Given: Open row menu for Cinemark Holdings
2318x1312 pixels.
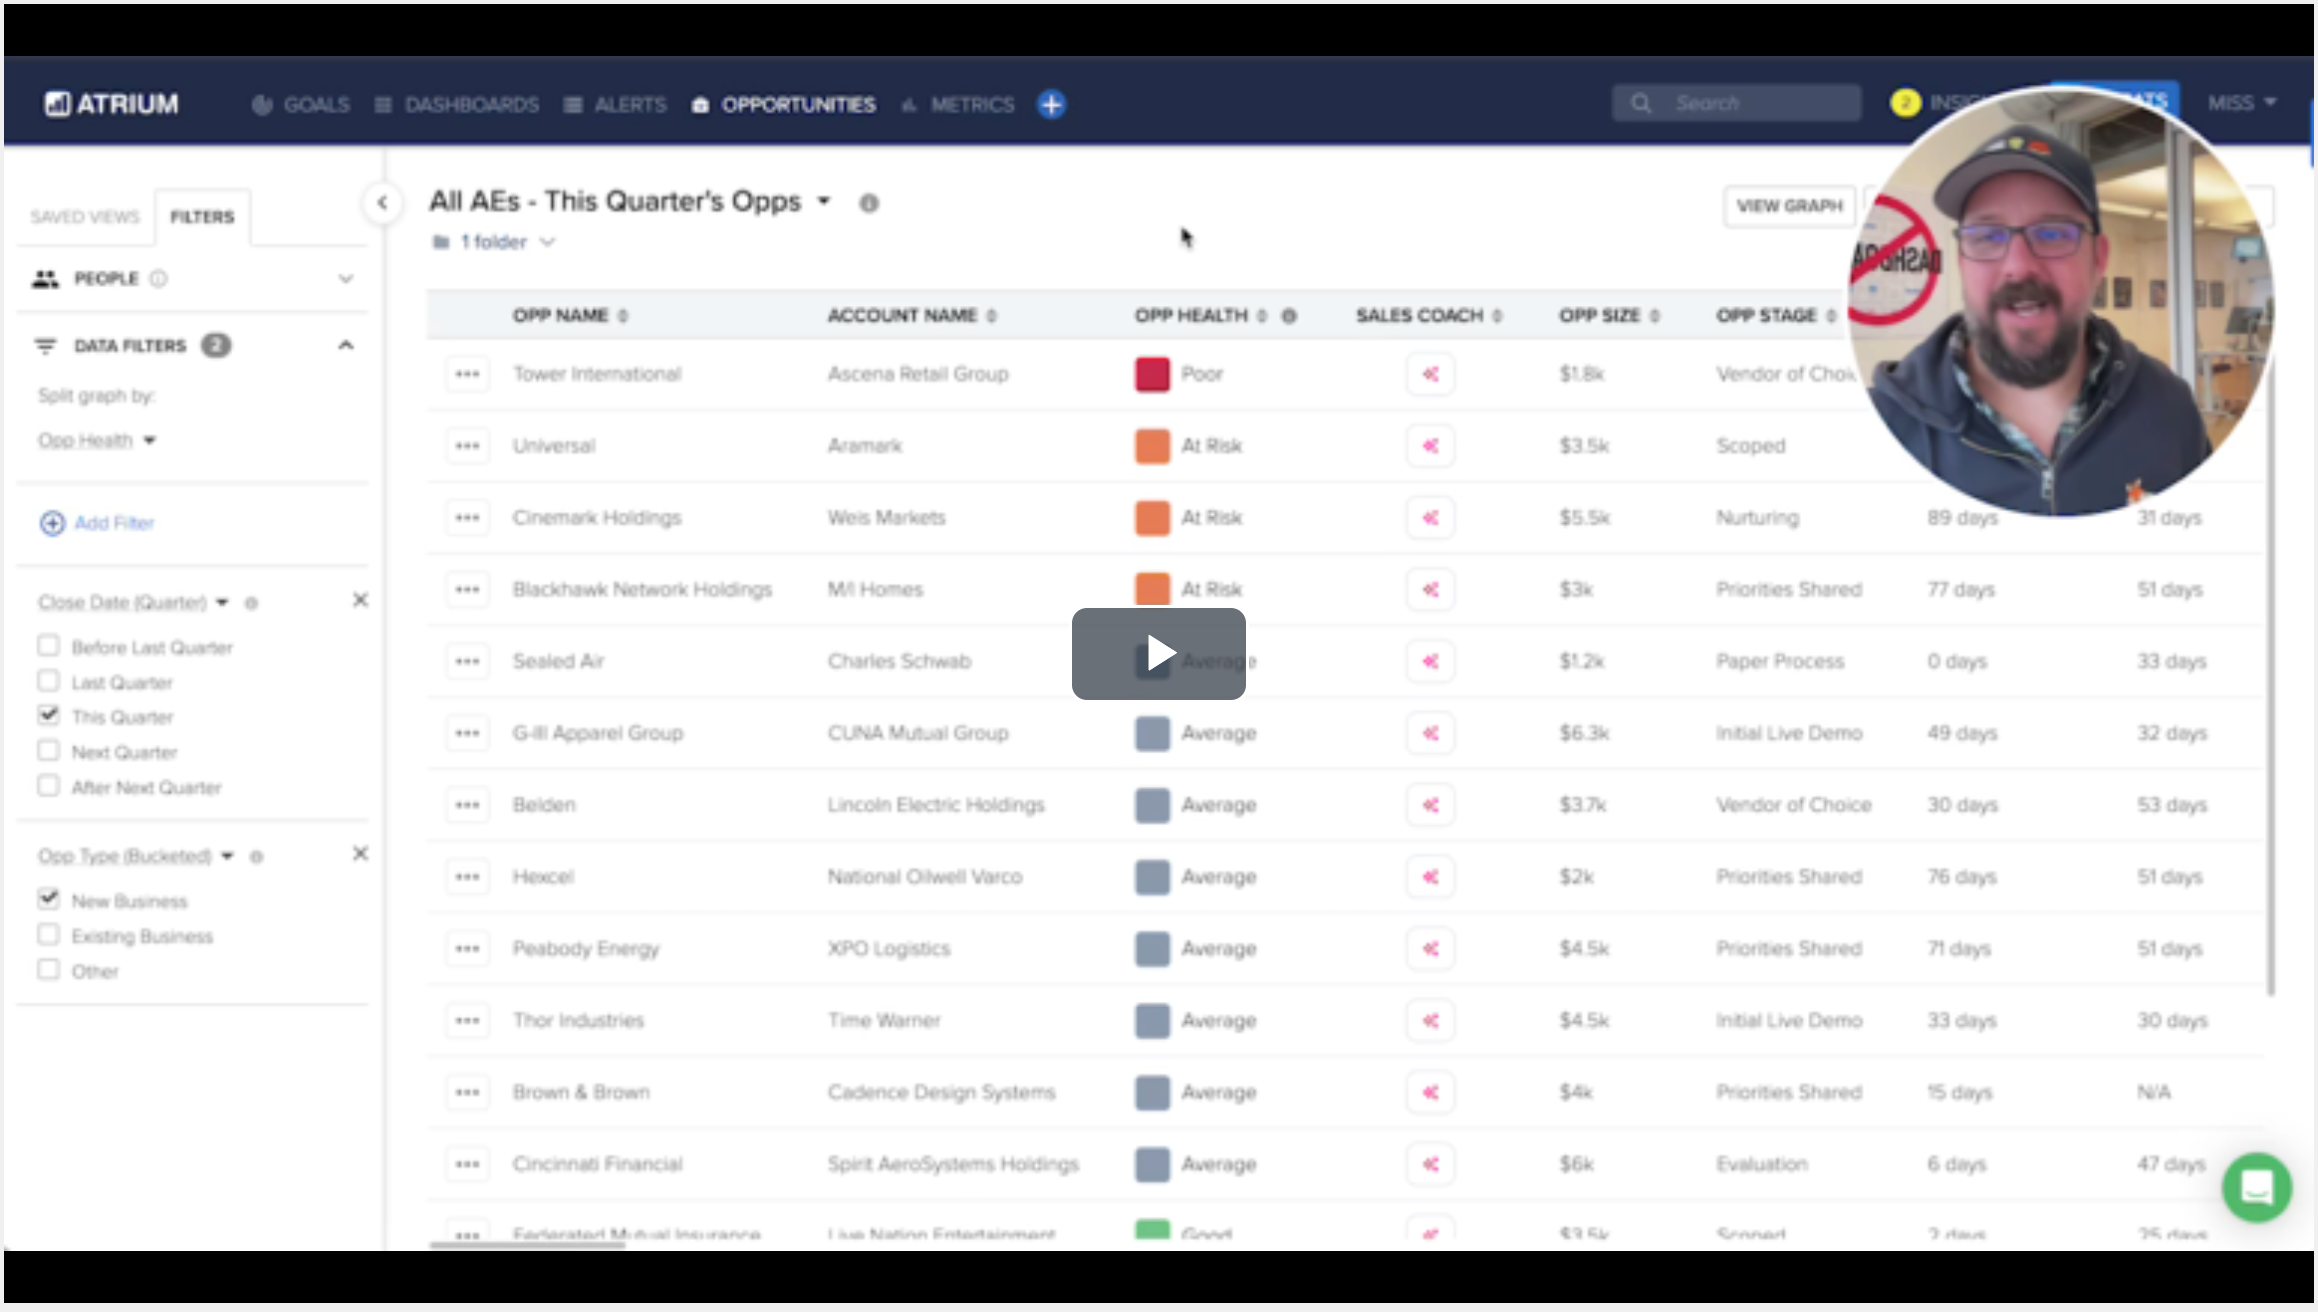Looking at the screenshot, I should [x=467, y=518].
